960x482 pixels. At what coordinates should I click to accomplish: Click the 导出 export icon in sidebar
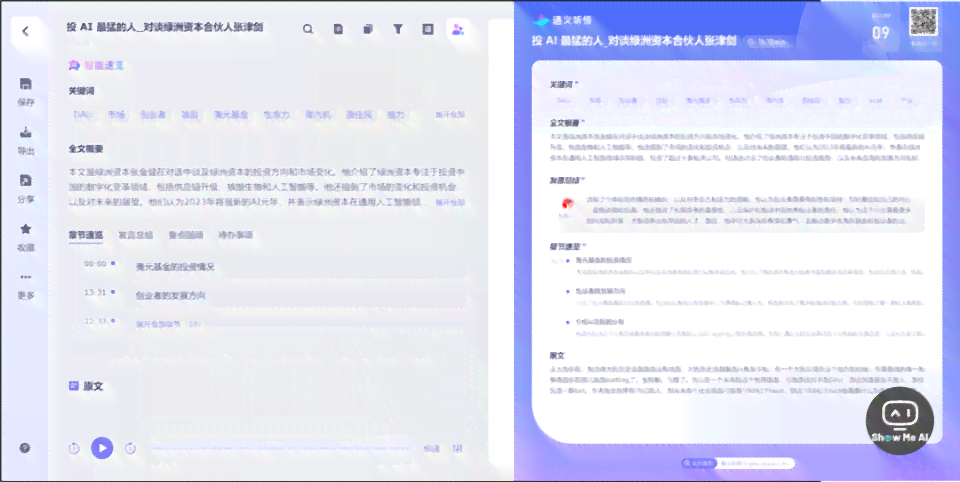pos(26,132)
